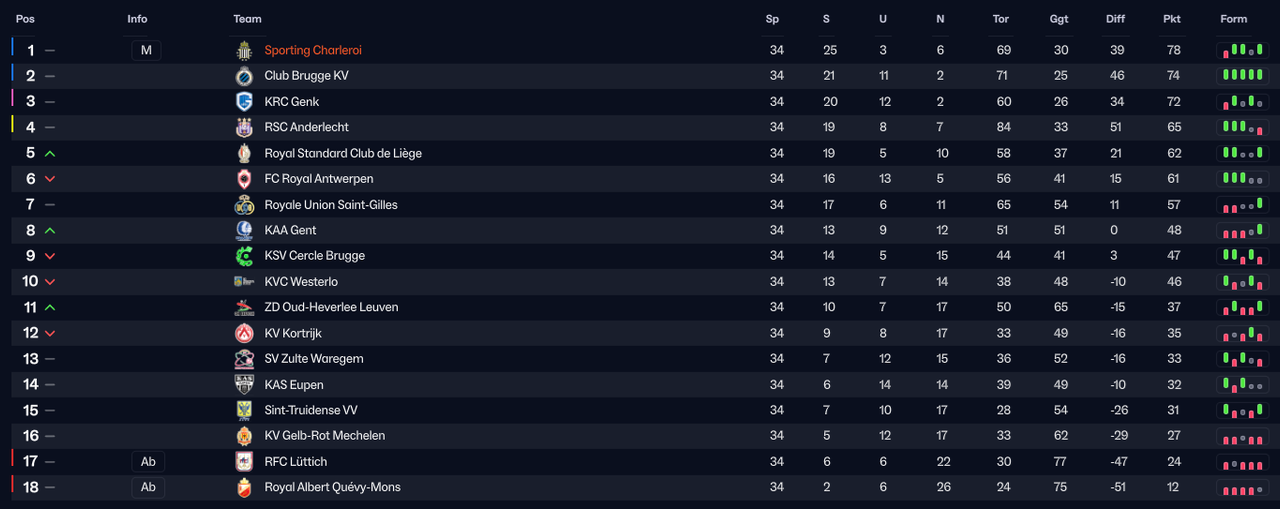Click the Form column header
This screenshot has width=1280, height=509.
pyautogui.click(x=1234, y=19)
